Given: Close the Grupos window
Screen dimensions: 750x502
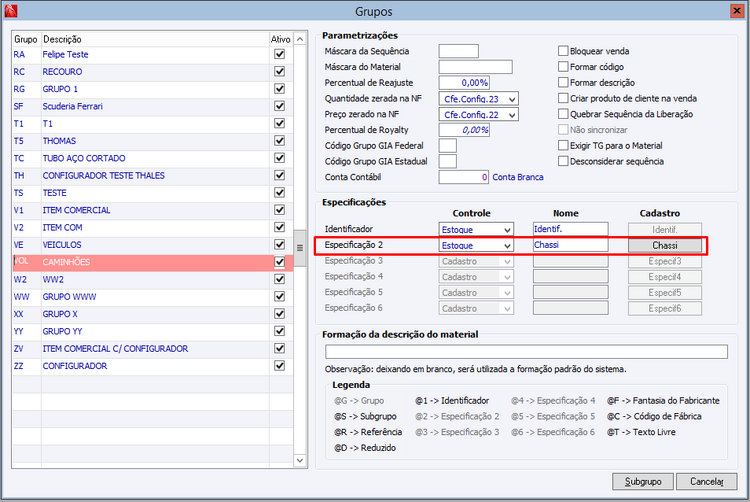Looking at the screenshot, I should pos(737,11).
